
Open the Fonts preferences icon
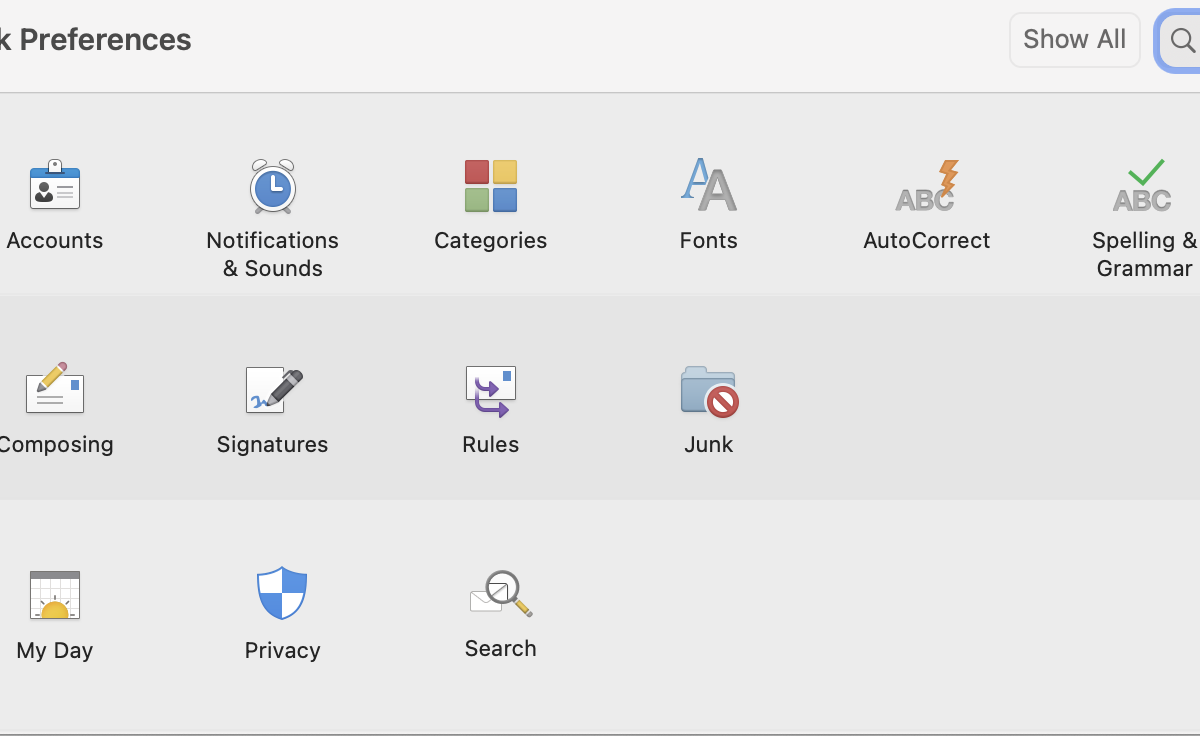pos(708,186)
